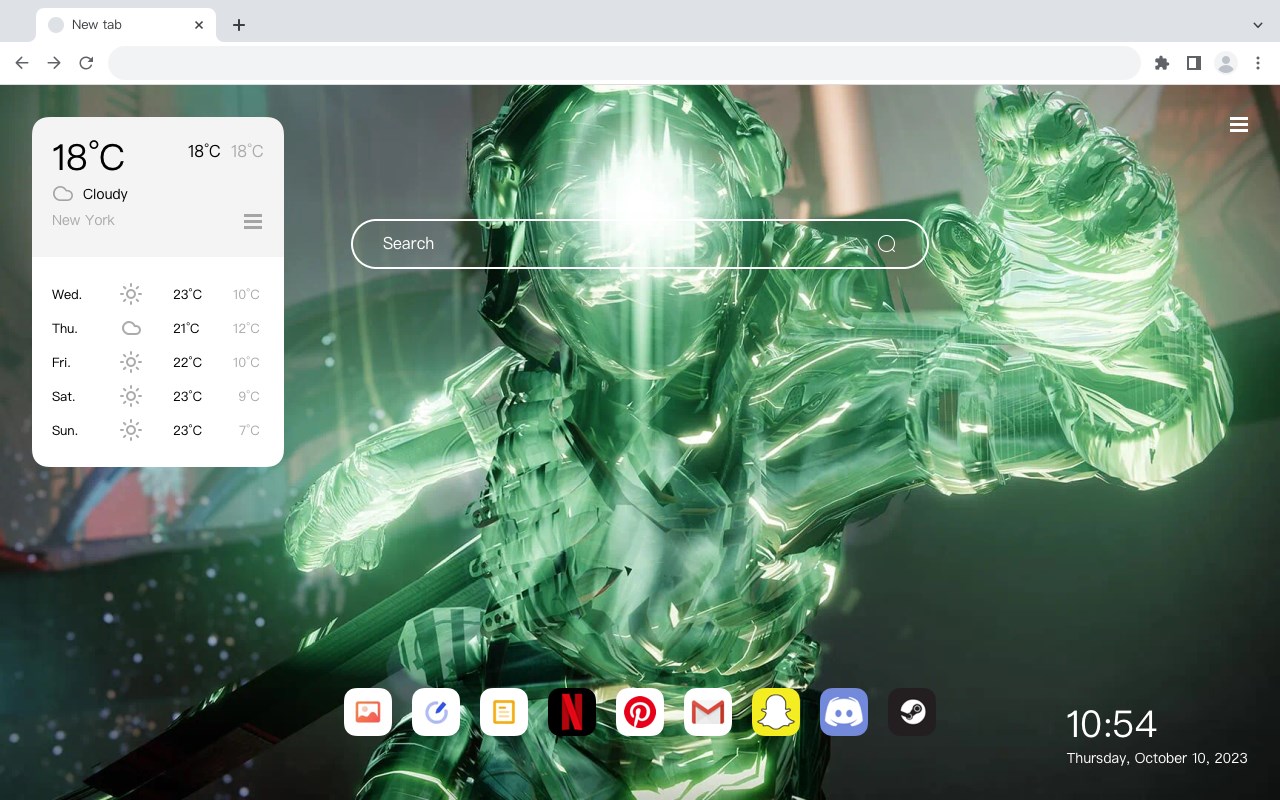Image resolution: width=1280 pixels, height=800 pixels.
Task: Go back with the browser arrow
Action: [x=22, y=63]
